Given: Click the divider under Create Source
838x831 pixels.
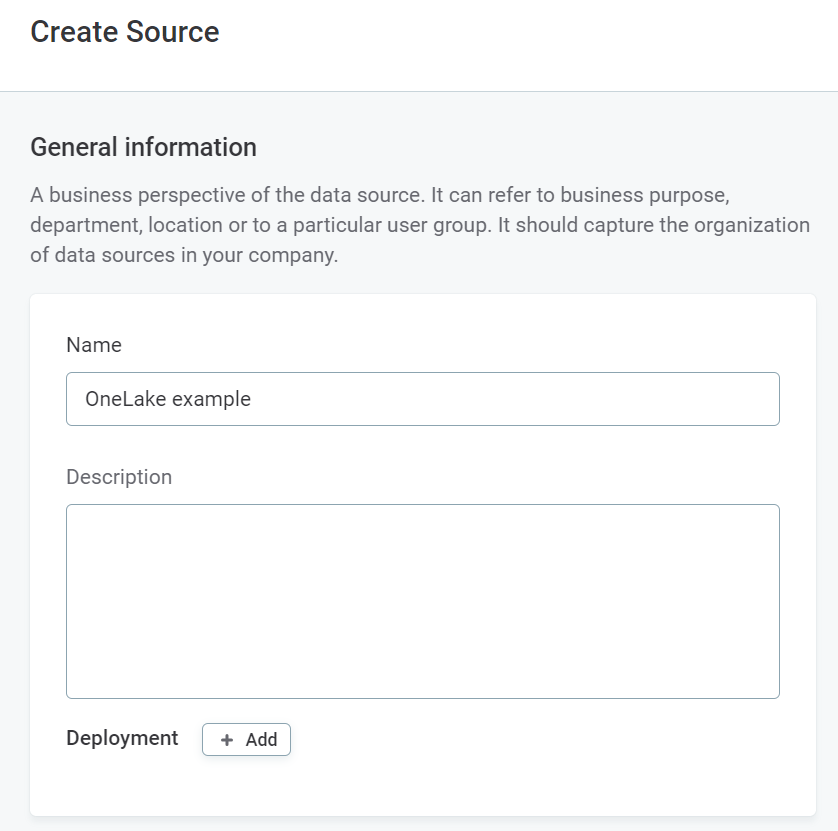Looking at the screenshot, I should (419, 90).
